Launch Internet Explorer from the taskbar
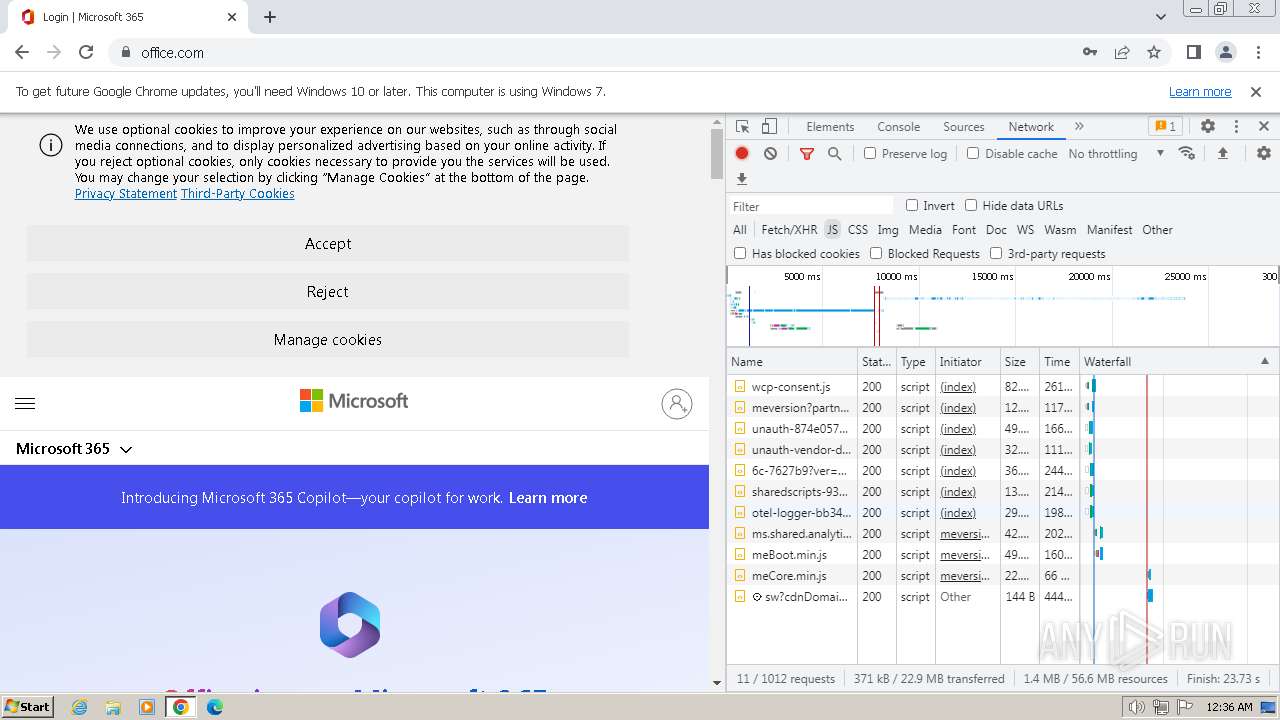This screenshot has height=720, width=1280. (x=80, y=706)
